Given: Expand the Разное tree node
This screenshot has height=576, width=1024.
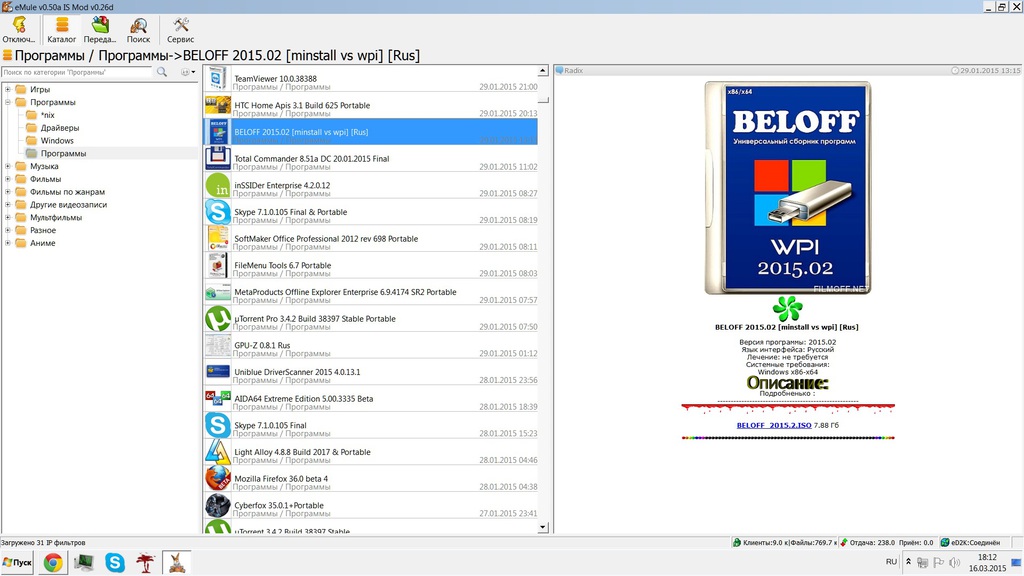Looking at the screenshot, I should pyautogui.click(x=8, y=230).
